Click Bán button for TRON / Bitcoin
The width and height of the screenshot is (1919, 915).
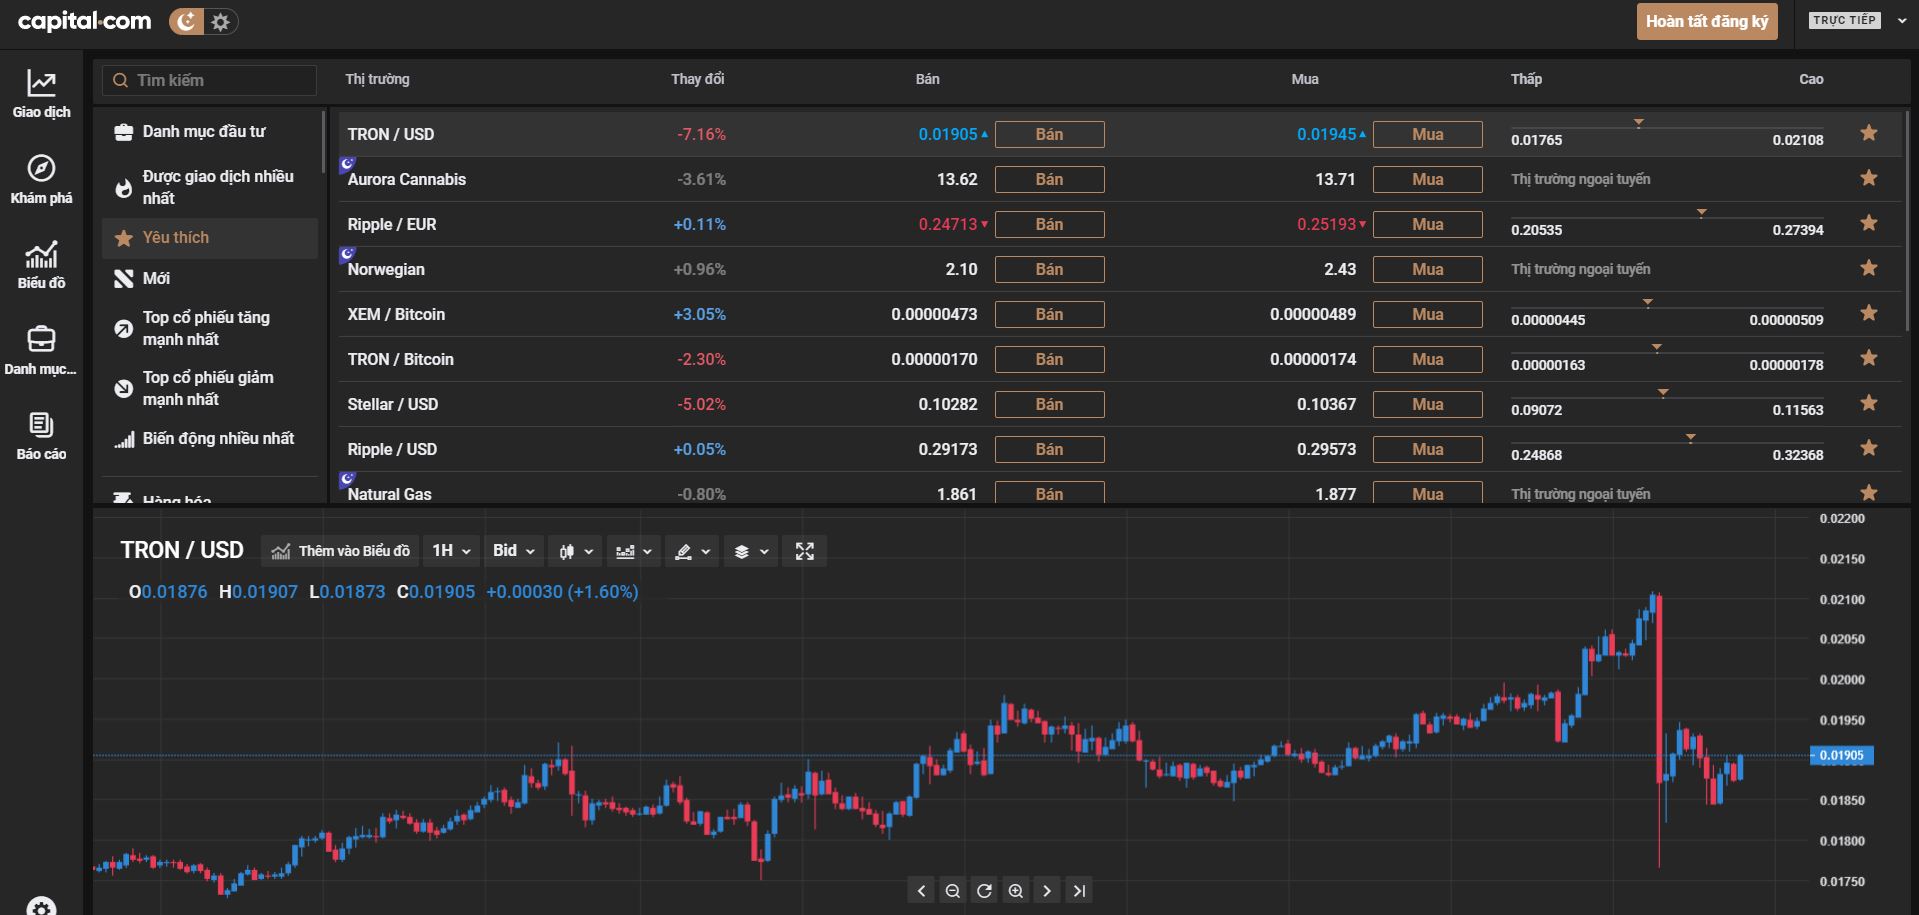pyautogui.click(x=1049, y=359)
